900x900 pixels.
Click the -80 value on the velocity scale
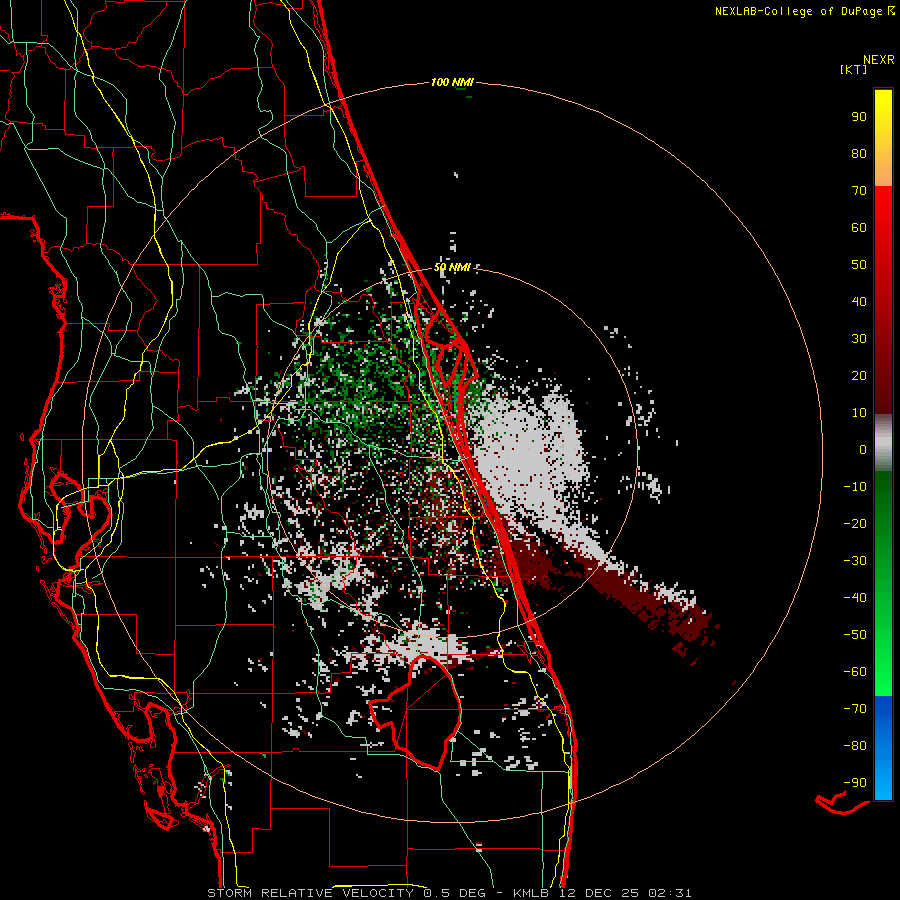coord(855,746)
